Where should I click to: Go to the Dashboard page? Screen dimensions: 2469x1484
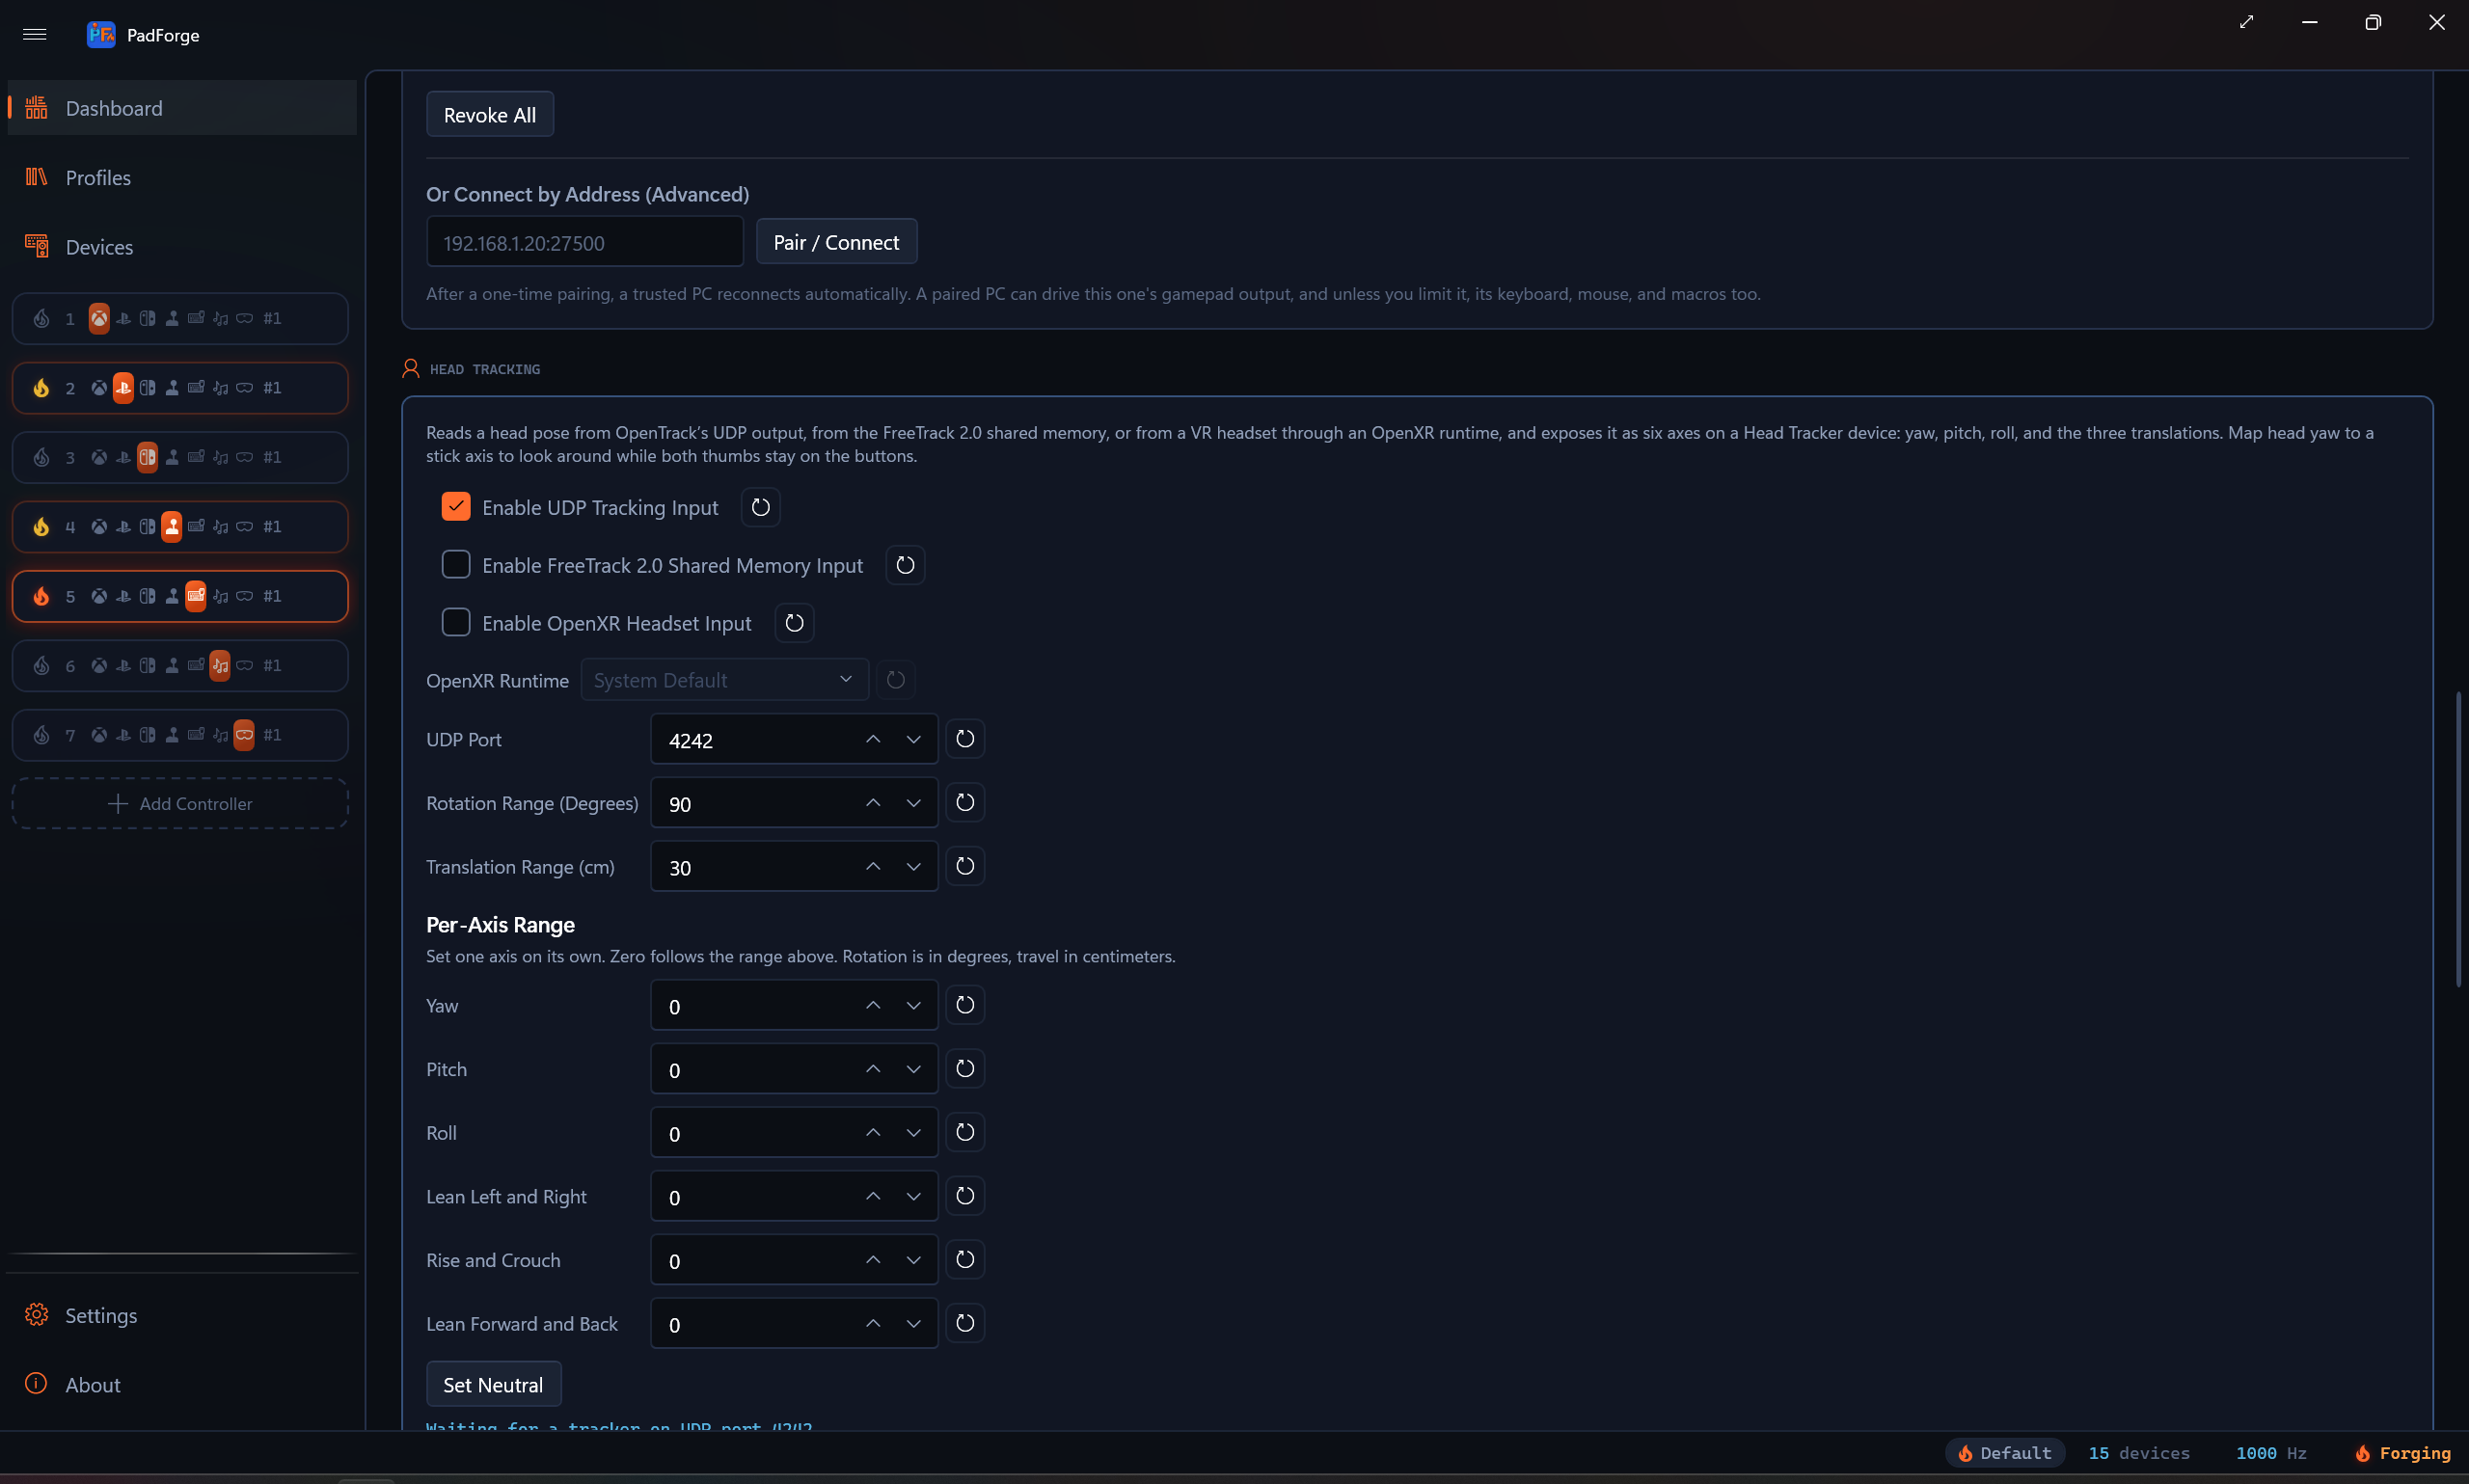point(182,108)
